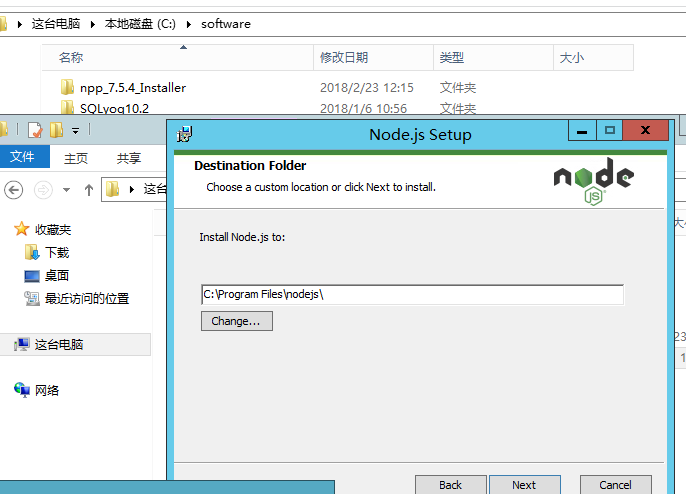
Task: Click the 下载 folder icon
Action: [32, 252]
